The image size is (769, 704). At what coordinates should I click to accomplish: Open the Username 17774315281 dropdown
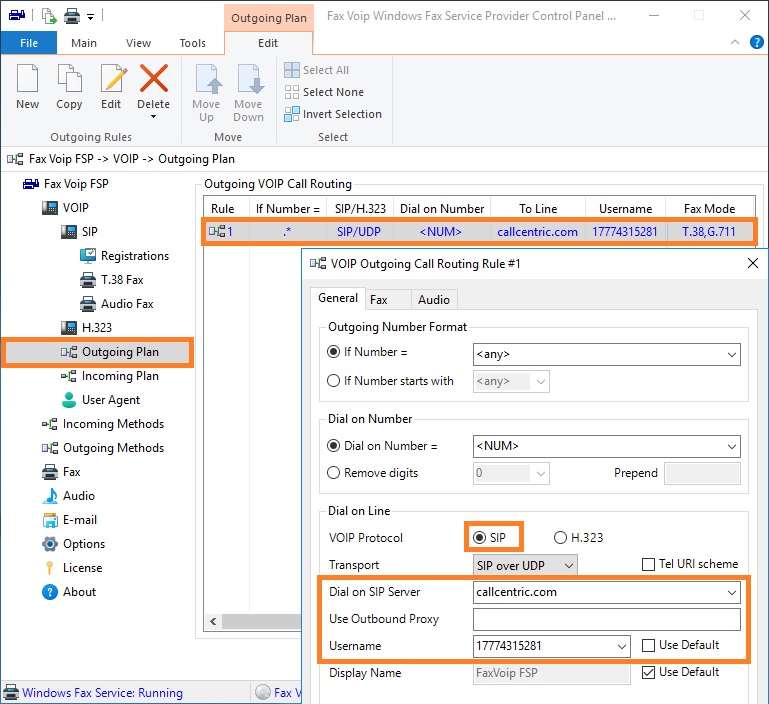pos(621,647)
